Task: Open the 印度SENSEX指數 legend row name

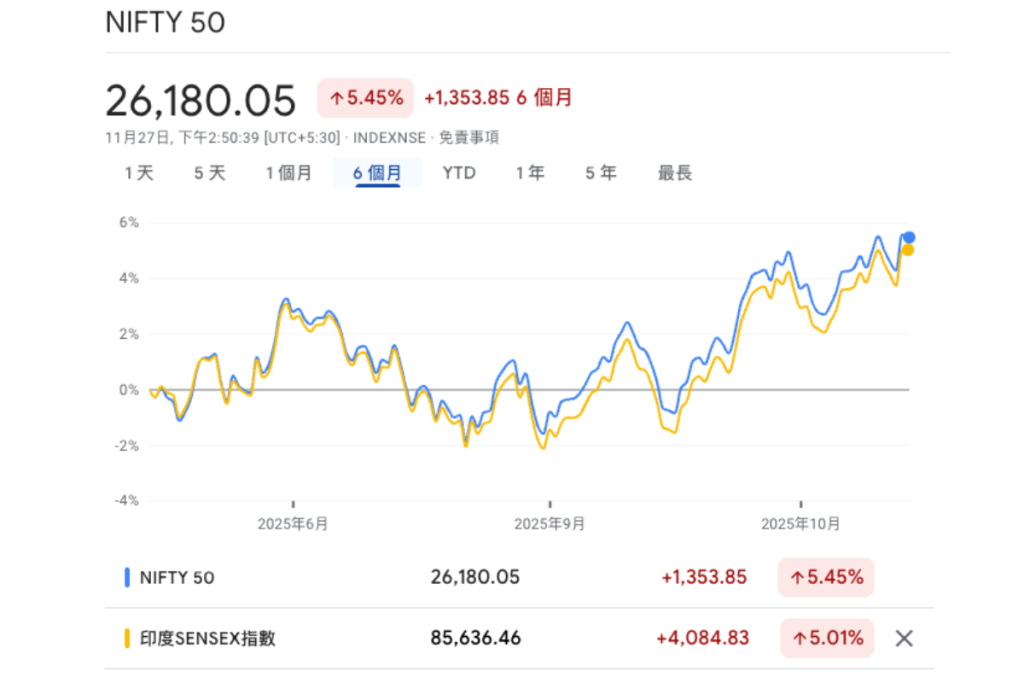Action: click(208, 638)
